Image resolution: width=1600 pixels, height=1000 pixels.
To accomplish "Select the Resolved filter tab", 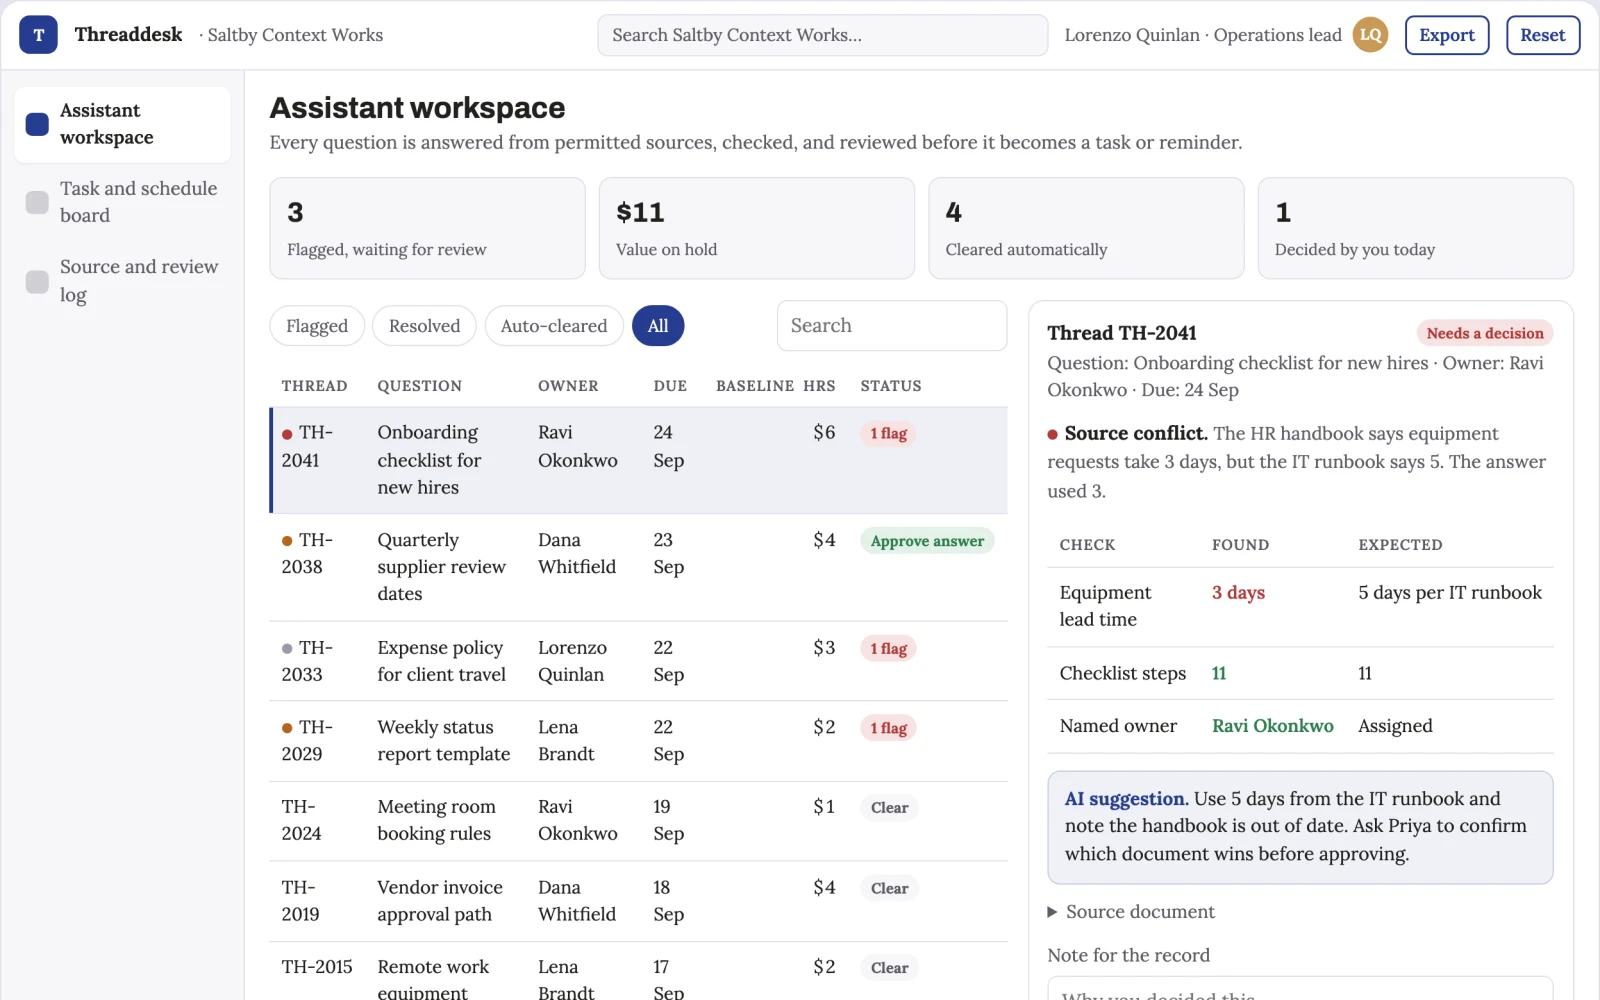I will coord(424,326).
